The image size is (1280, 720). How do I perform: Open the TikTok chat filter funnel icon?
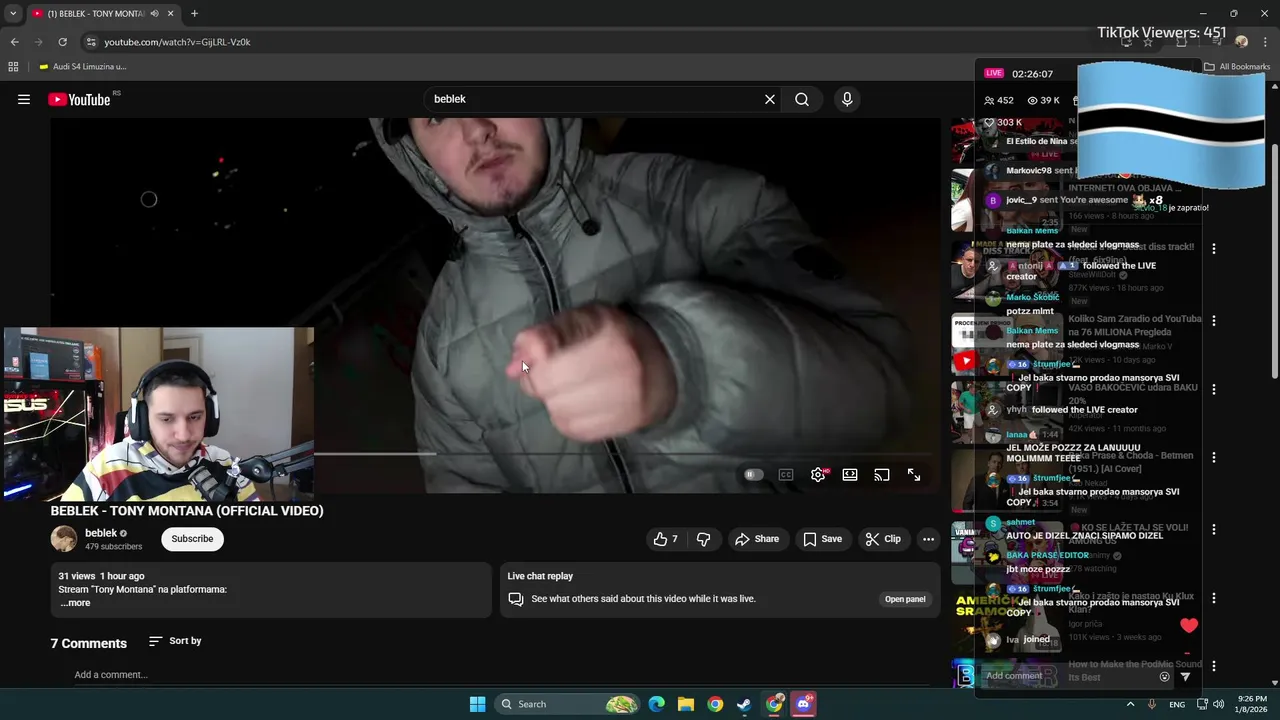[x=1186, y=677]
